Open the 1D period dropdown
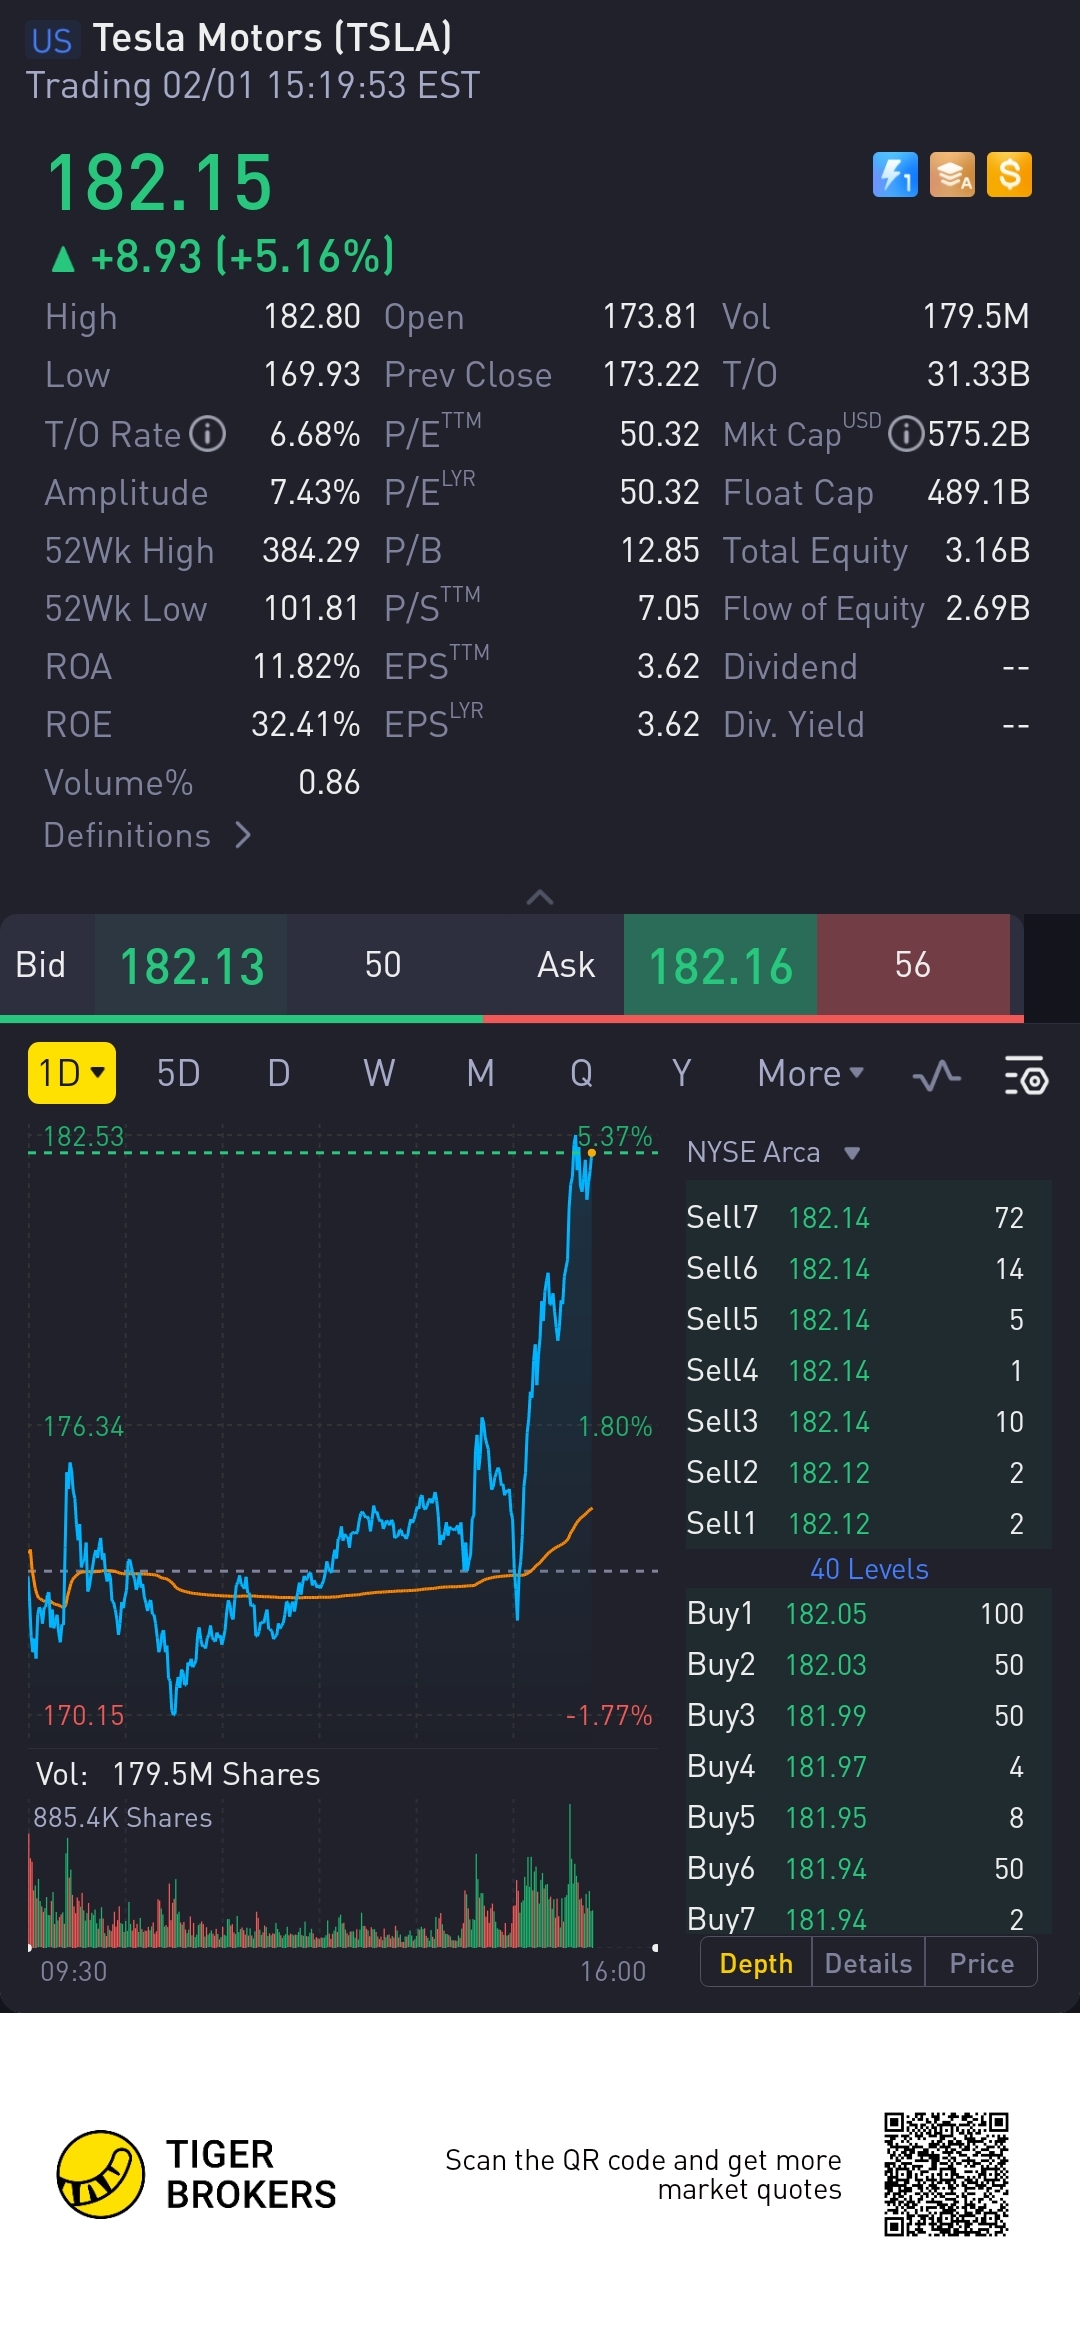 (72, 1073)
